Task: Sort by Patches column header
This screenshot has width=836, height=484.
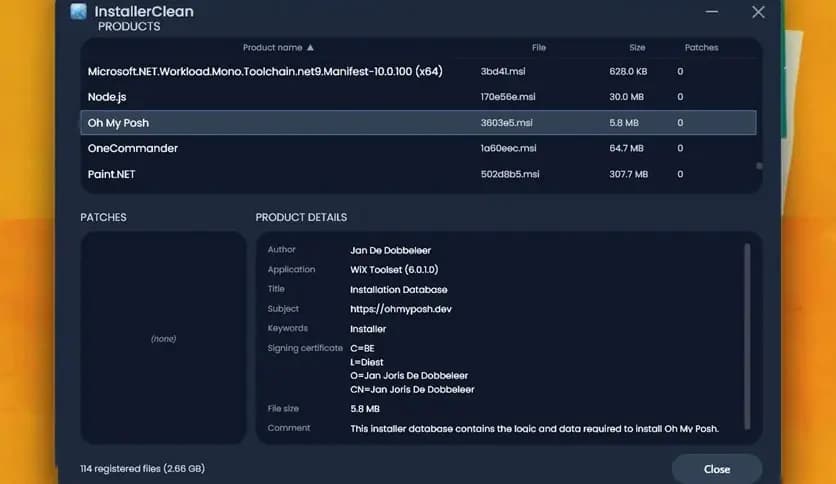Action: [701, 47]
